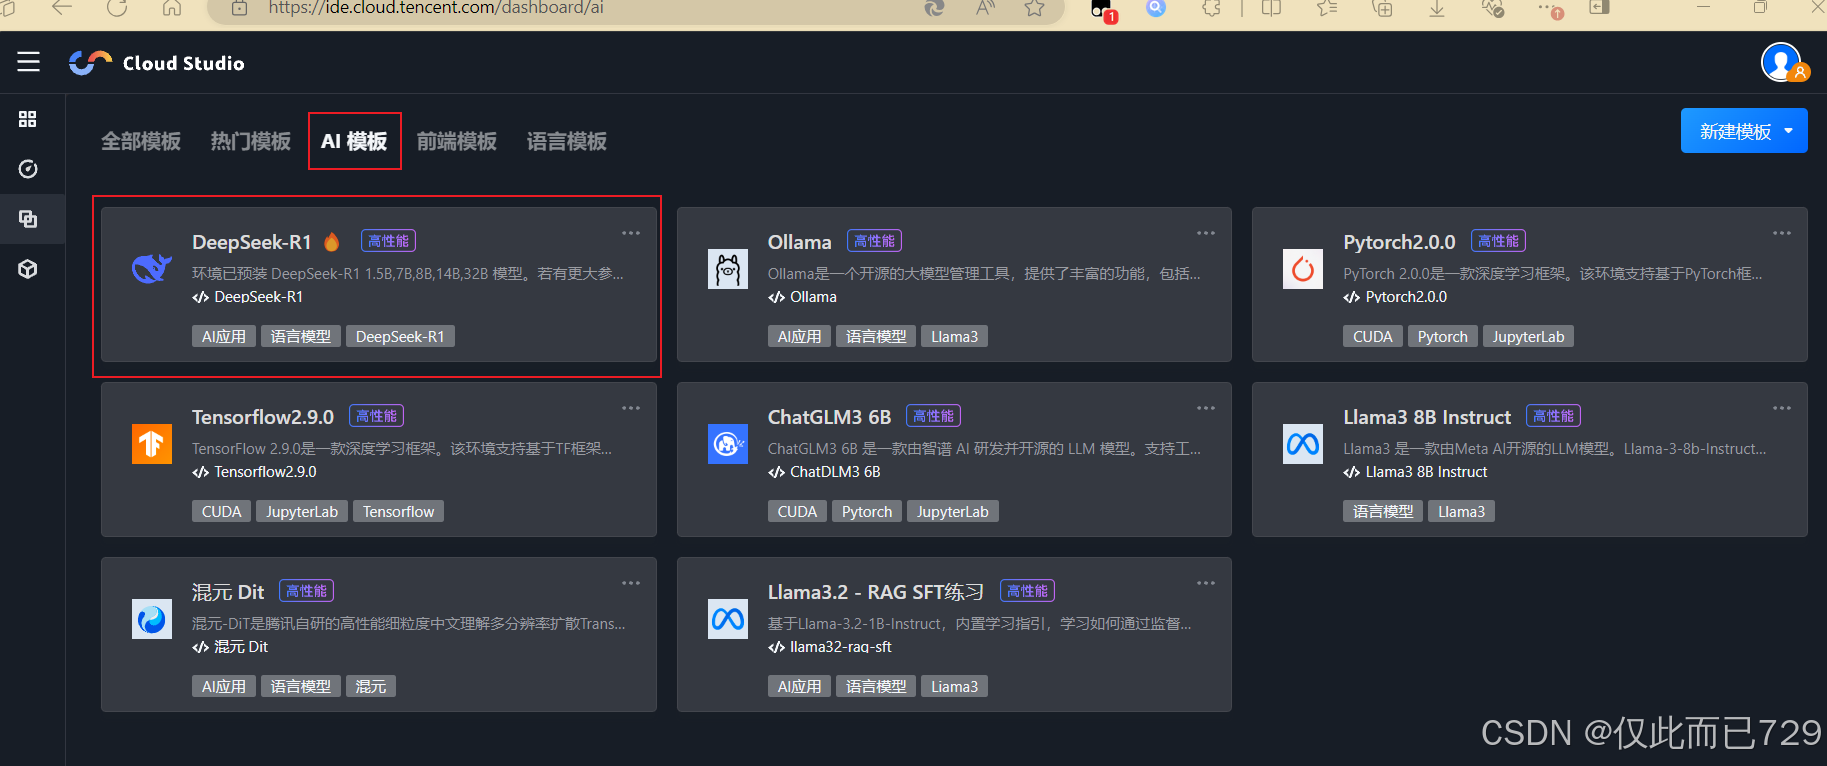
Task: Open more options on 混元 Dit card
Action: click(631, 583)
